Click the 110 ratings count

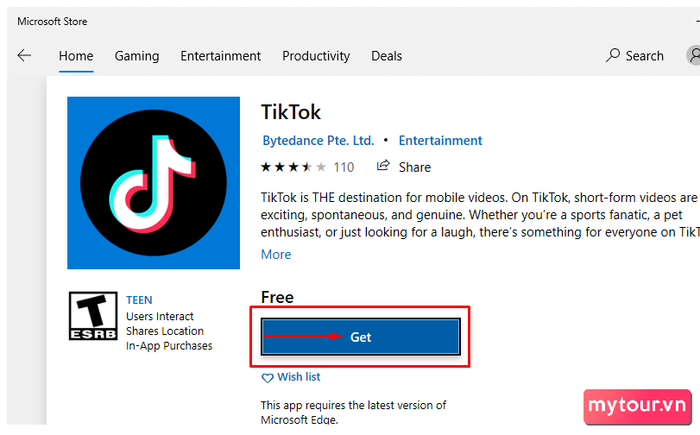click(x=344, y=167)
